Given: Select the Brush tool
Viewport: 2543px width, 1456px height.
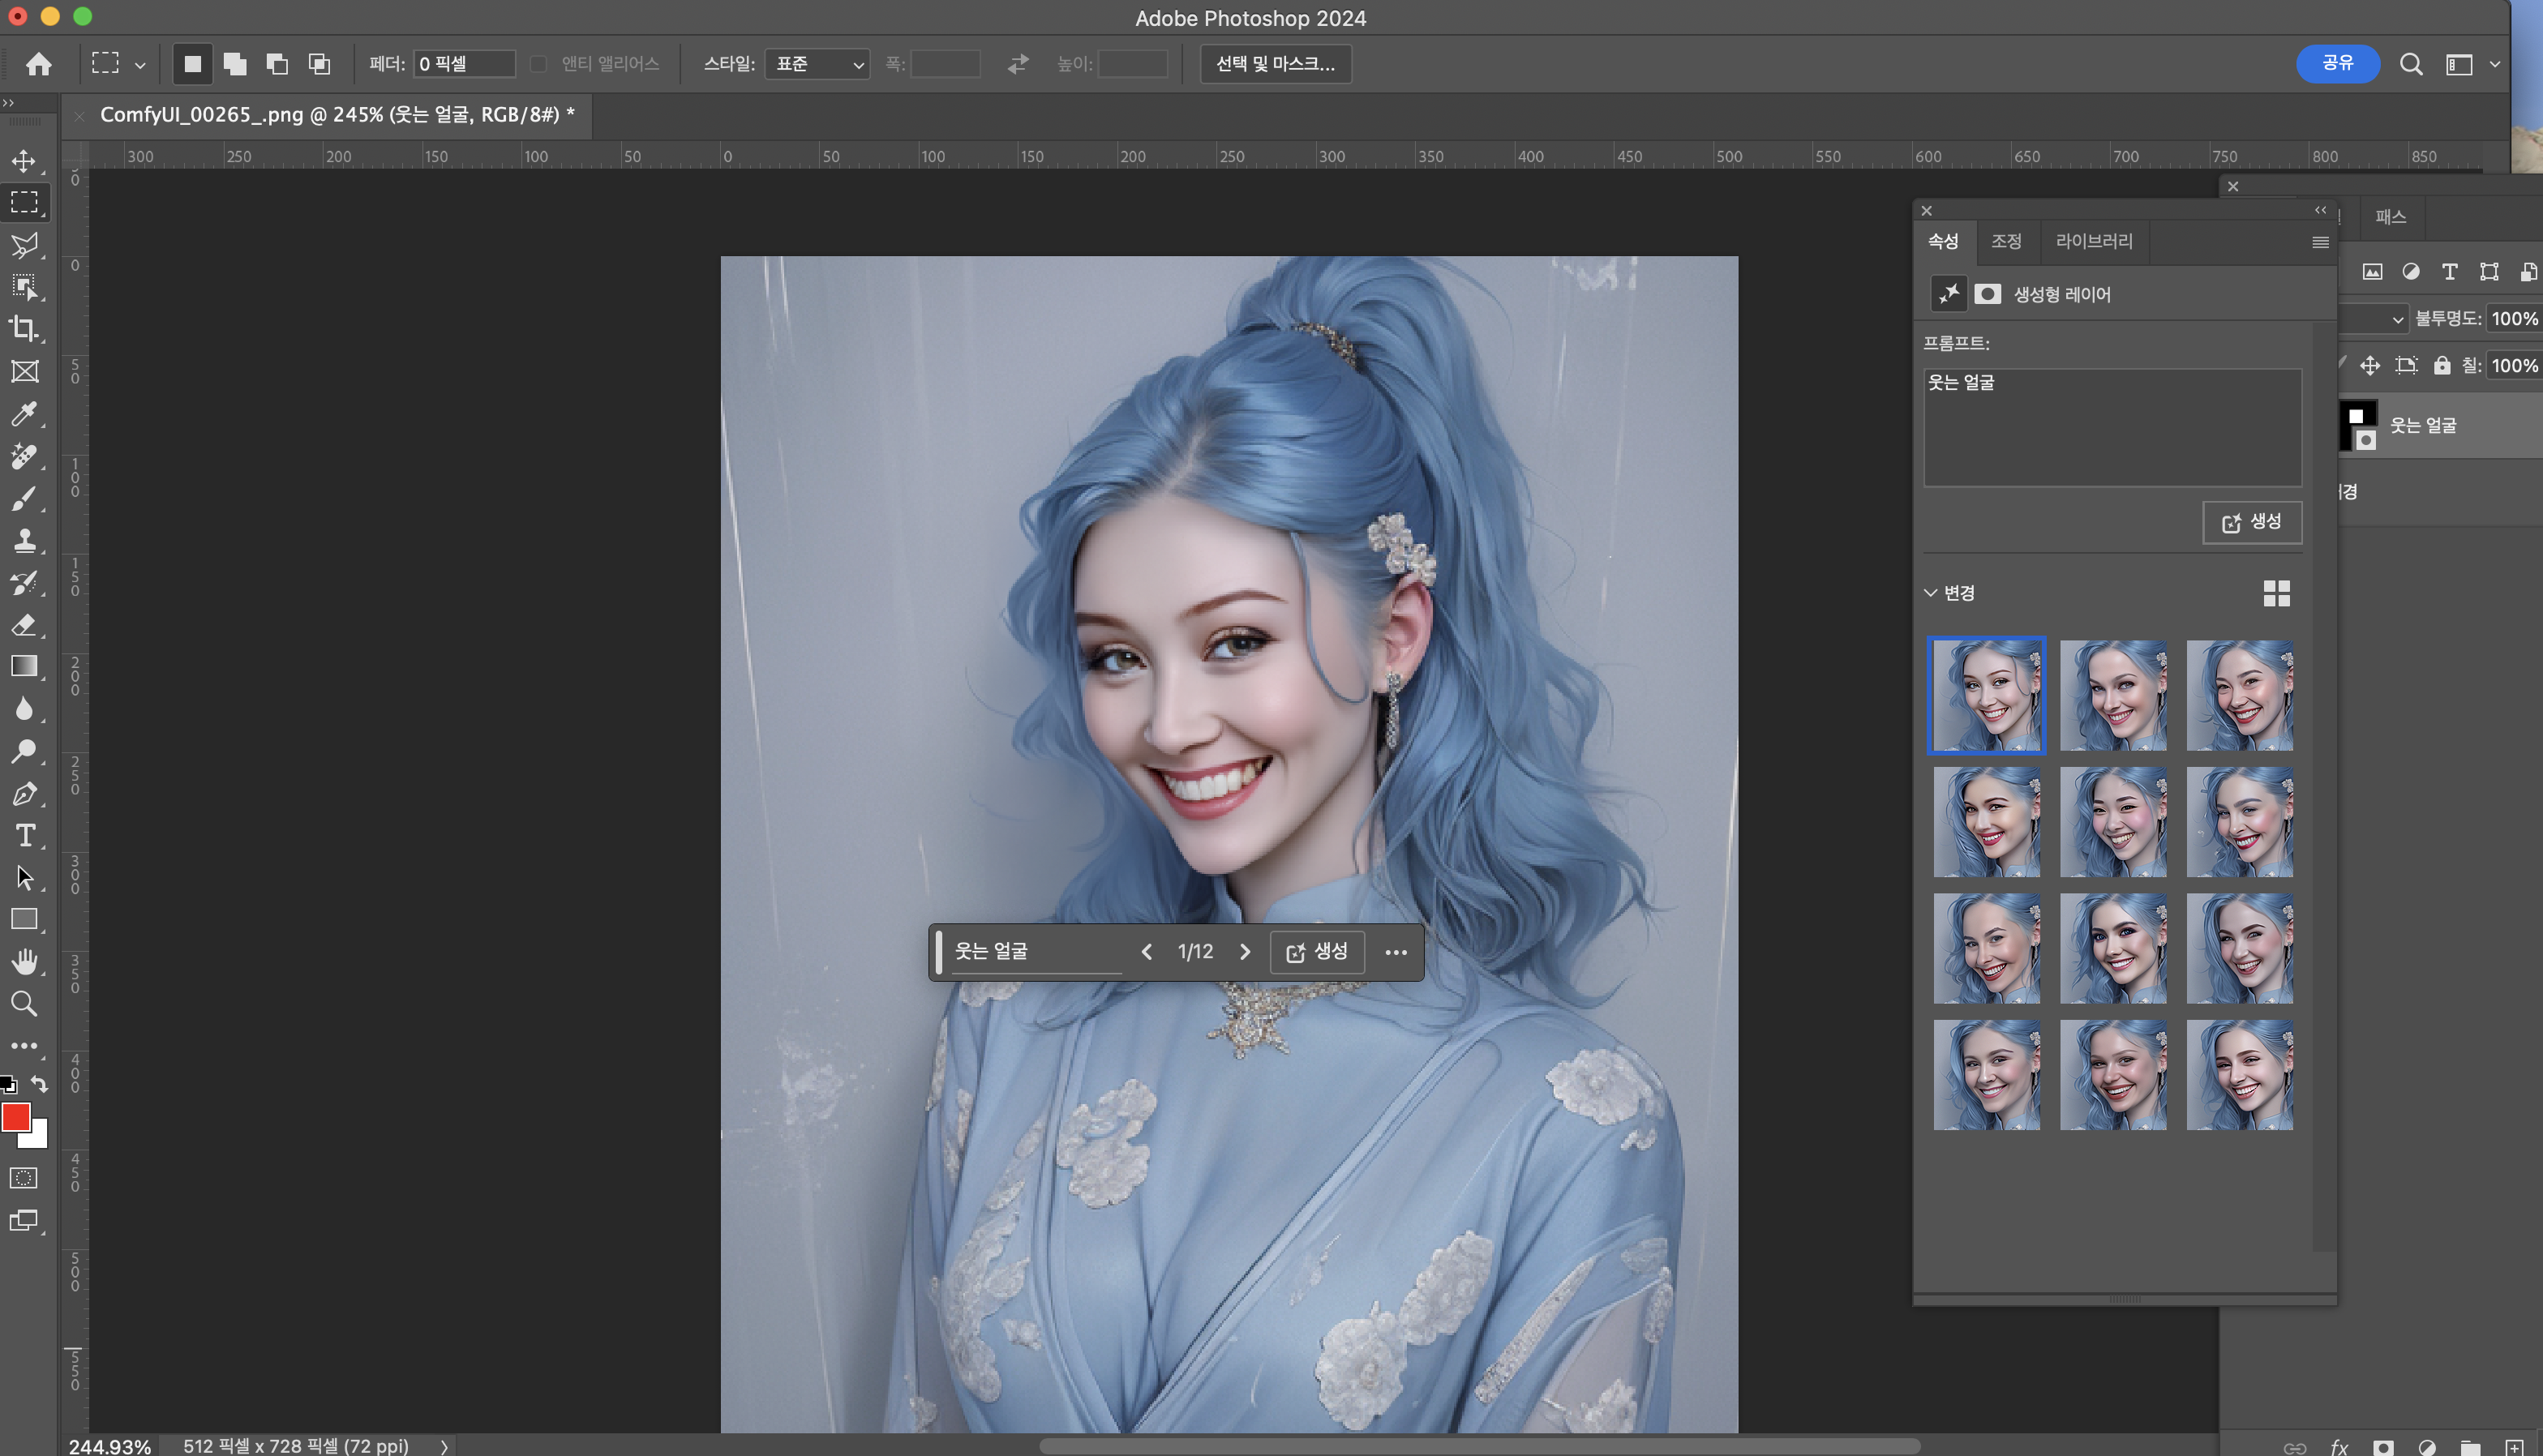Looking at the screenshot, I should click(24, 498).
